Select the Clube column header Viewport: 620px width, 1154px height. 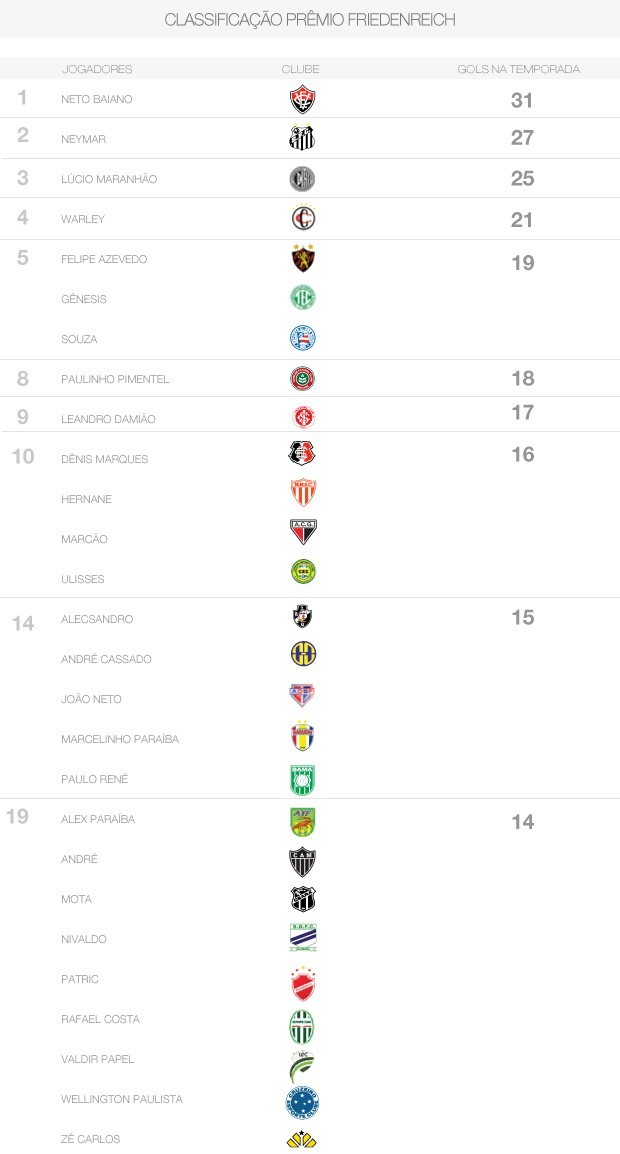(x=301, y=69)
